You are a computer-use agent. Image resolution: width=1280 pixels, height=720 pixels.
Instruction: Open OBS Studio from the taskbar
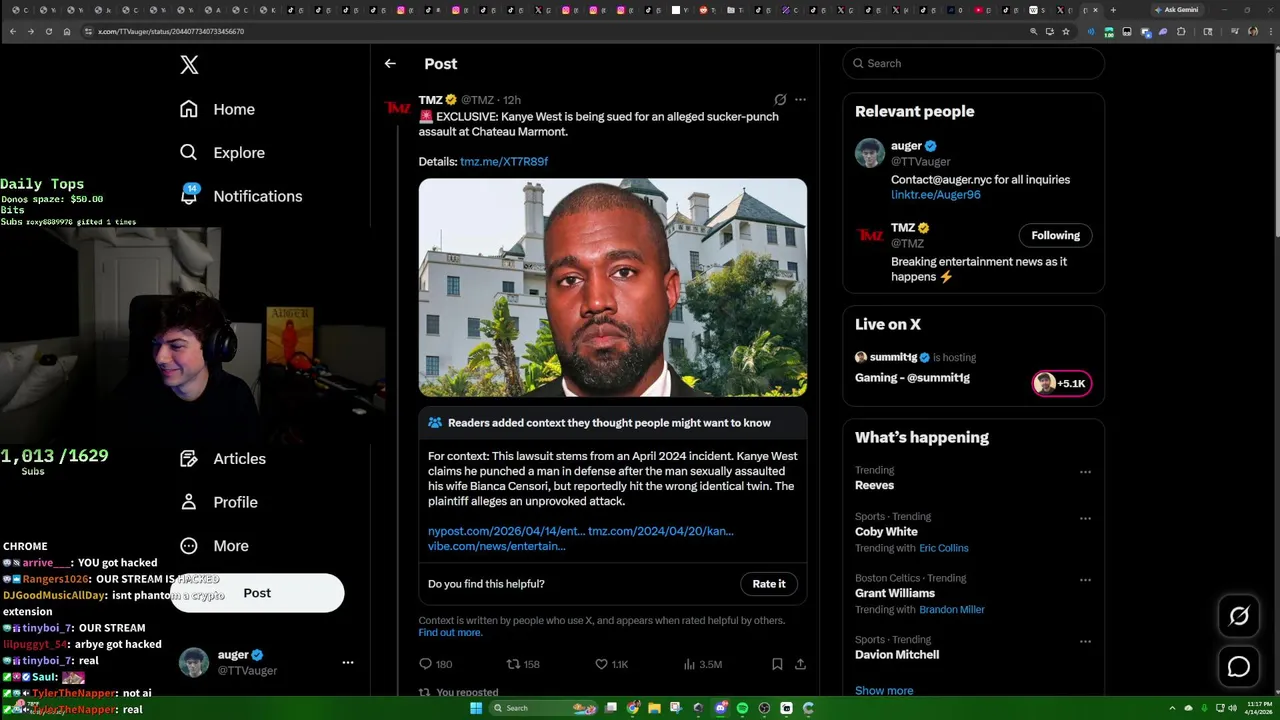click(x=764, y=708)
